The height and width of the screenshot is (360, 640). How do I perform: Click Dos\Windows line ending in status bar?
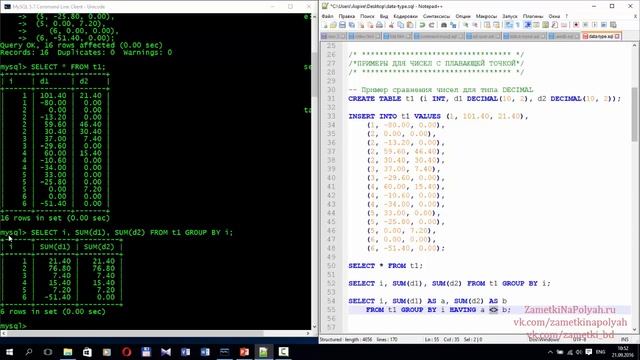[x=543, y=340]
